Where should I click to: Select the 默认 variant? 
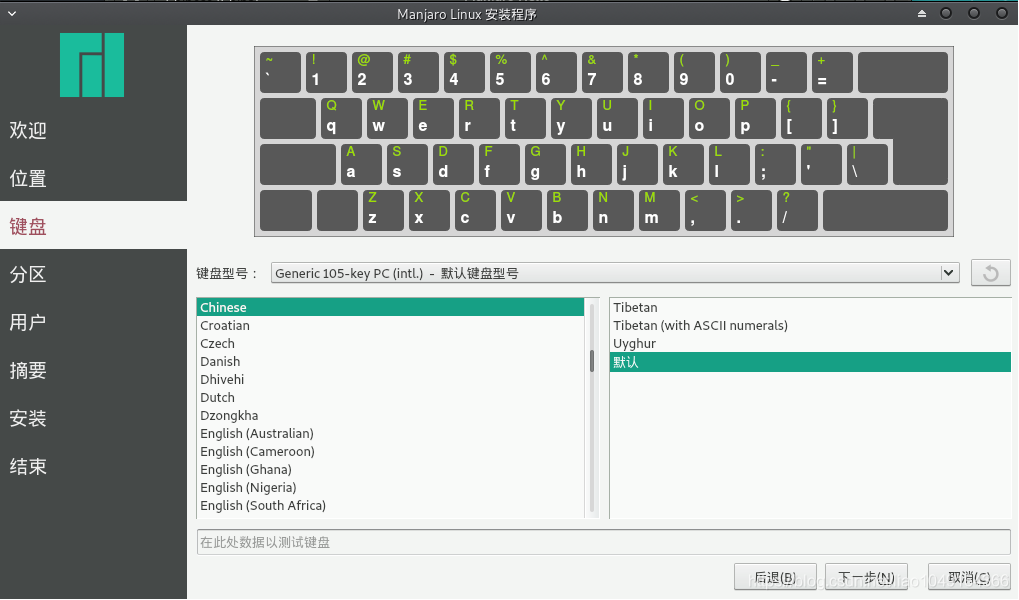coord(810,362)
